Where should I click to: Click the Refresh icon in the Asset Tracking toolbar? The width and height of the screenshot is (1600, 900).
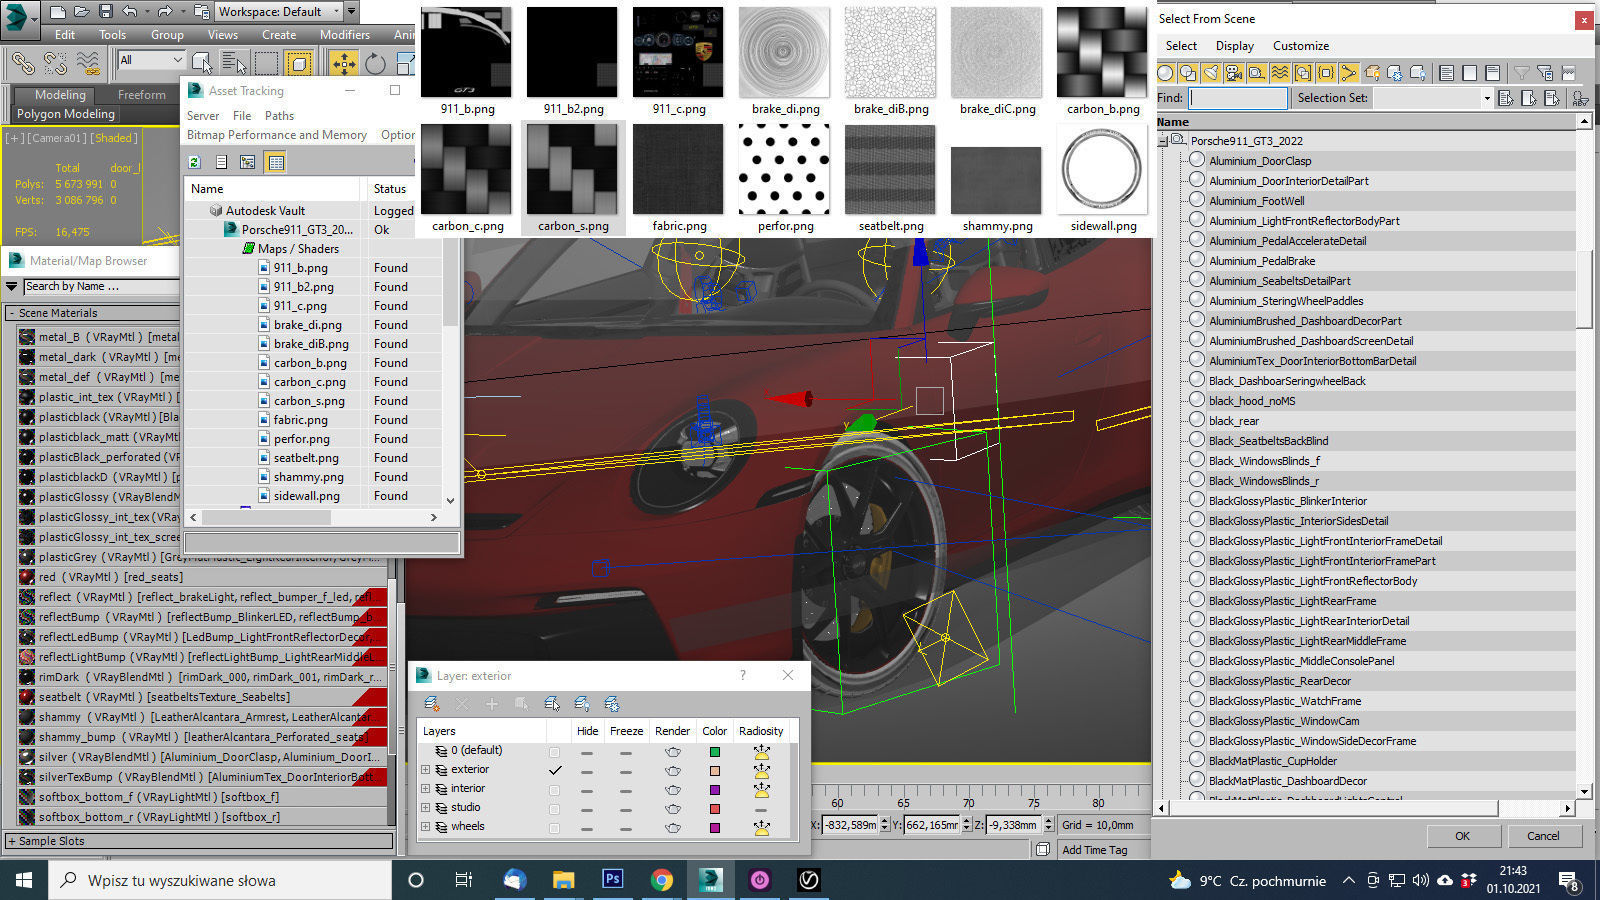[x=195, y=162]
